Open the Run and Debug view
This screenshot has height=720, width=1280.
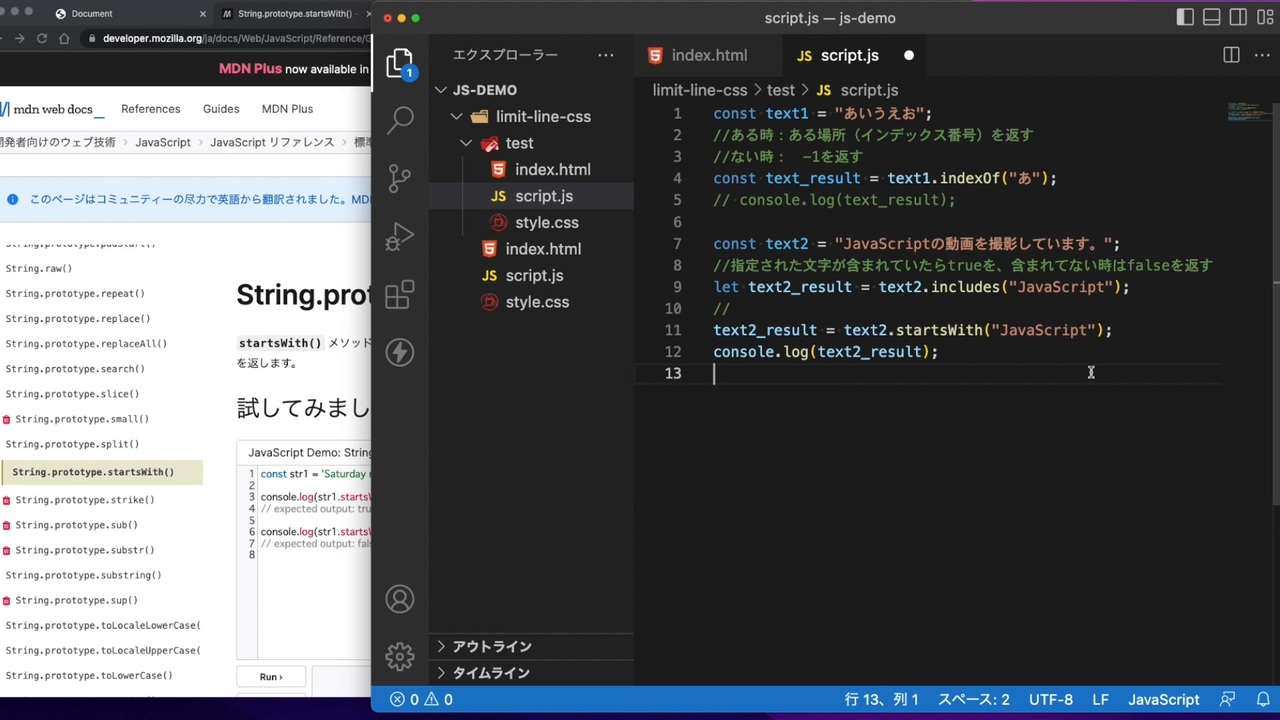tap(399, 236)
